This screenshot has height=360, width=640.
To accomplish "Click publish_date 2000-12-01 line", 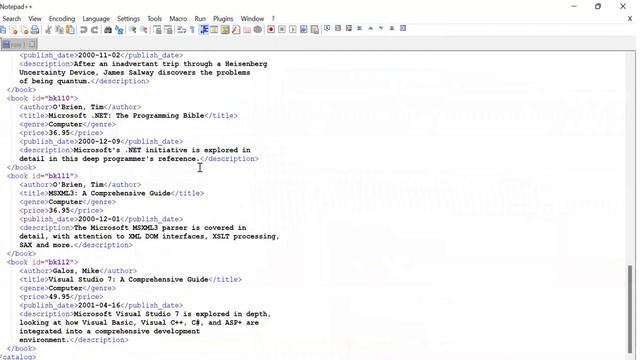I will (101, 219).
